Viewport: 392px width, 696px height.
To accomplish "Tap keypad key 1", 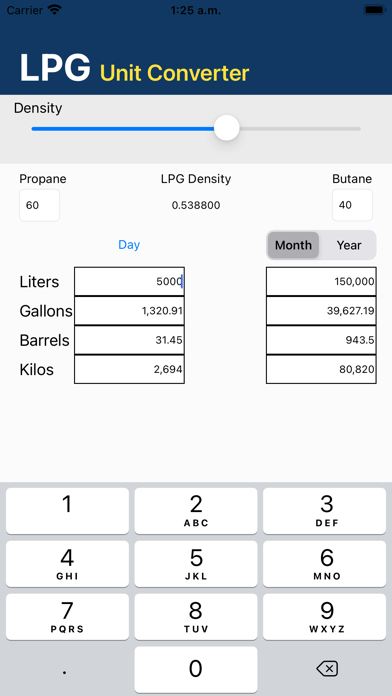I will pyautogui.click(x=67, y=510).
